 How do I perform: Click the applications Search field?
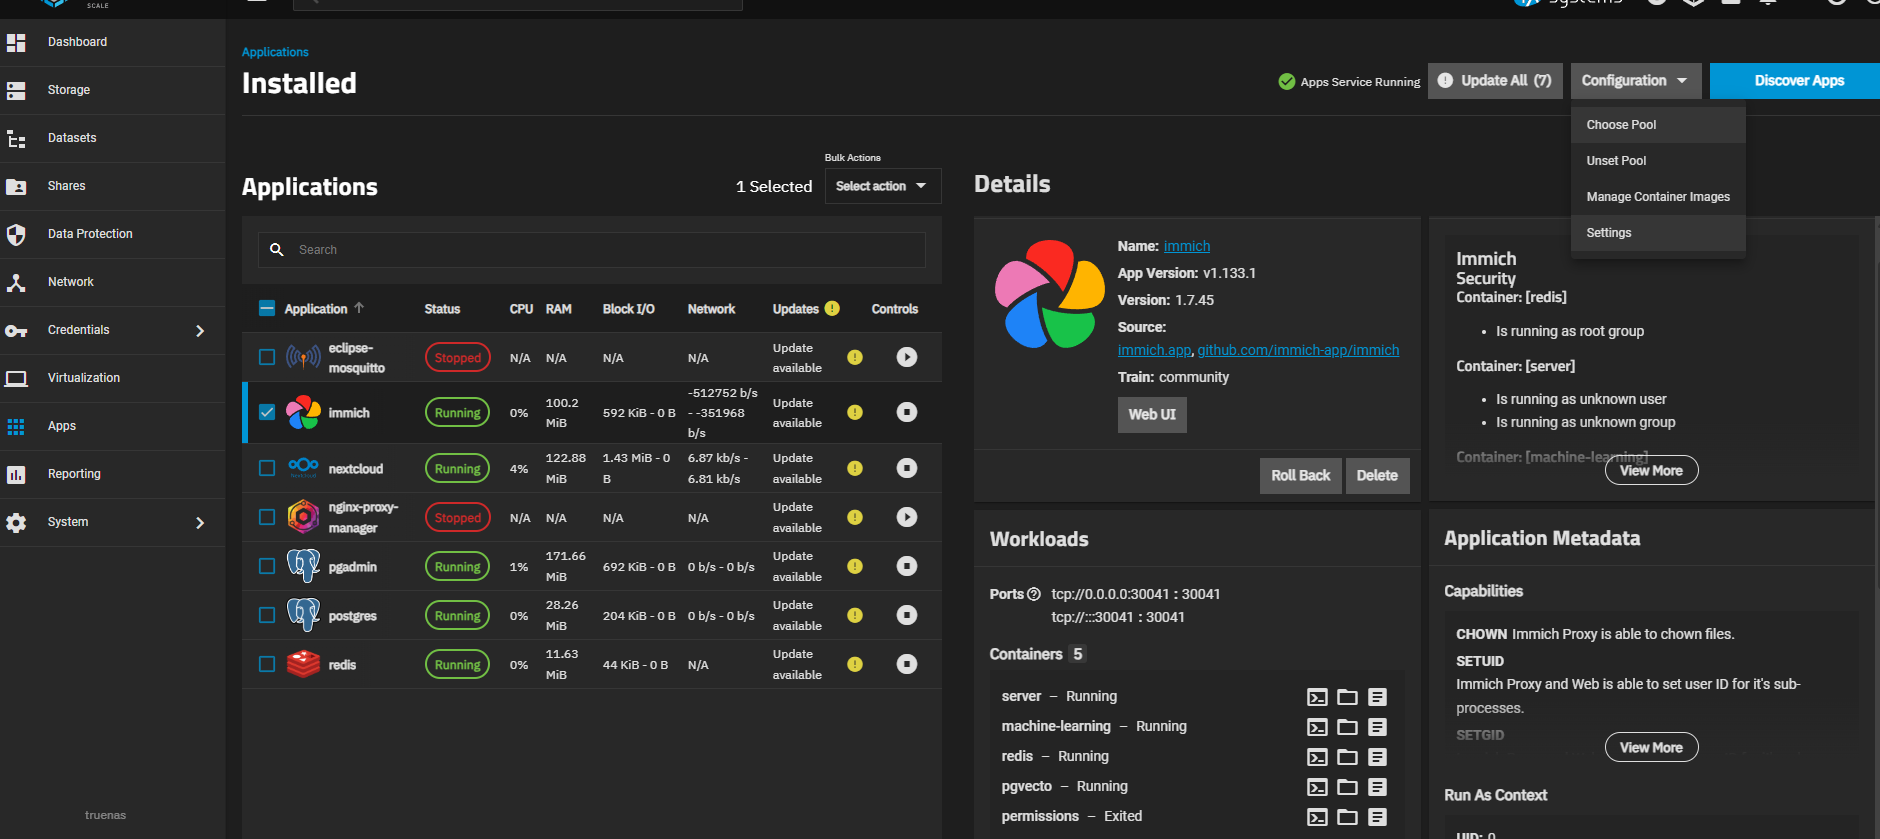tap(600, 250)
